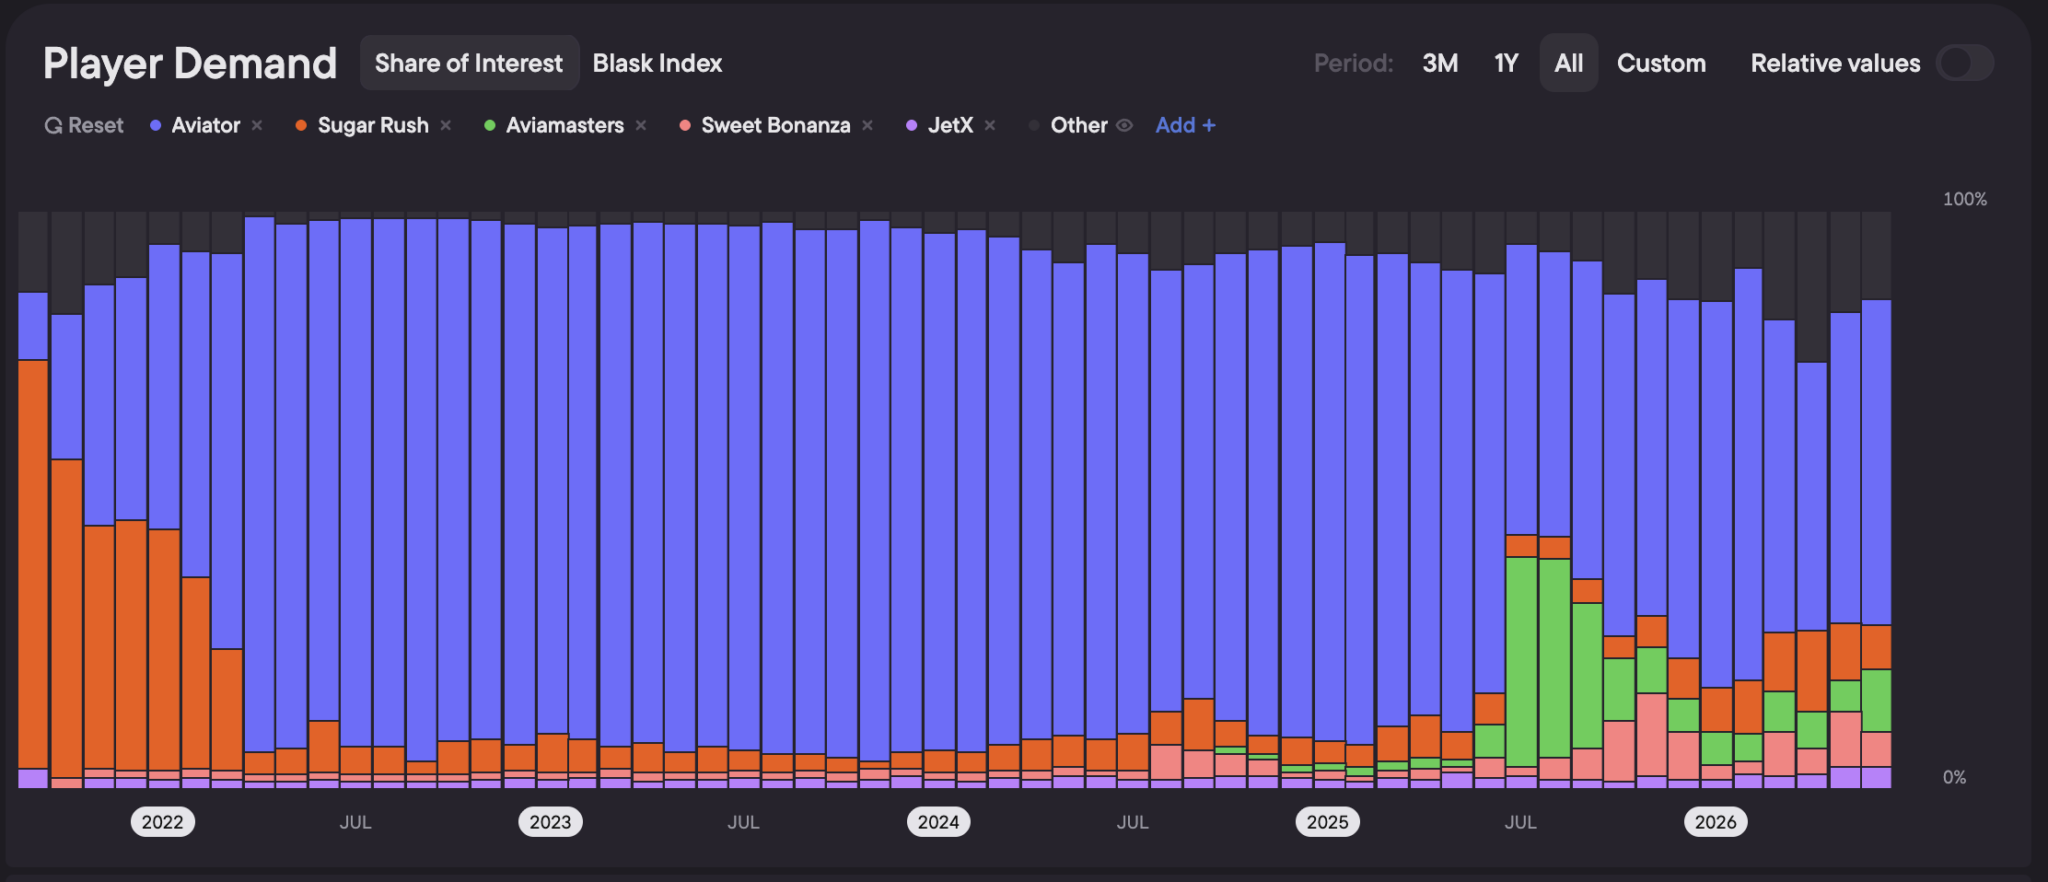Add another game to the chart
Viewport: 2048px width, 882px height.
coord(1185,125)
